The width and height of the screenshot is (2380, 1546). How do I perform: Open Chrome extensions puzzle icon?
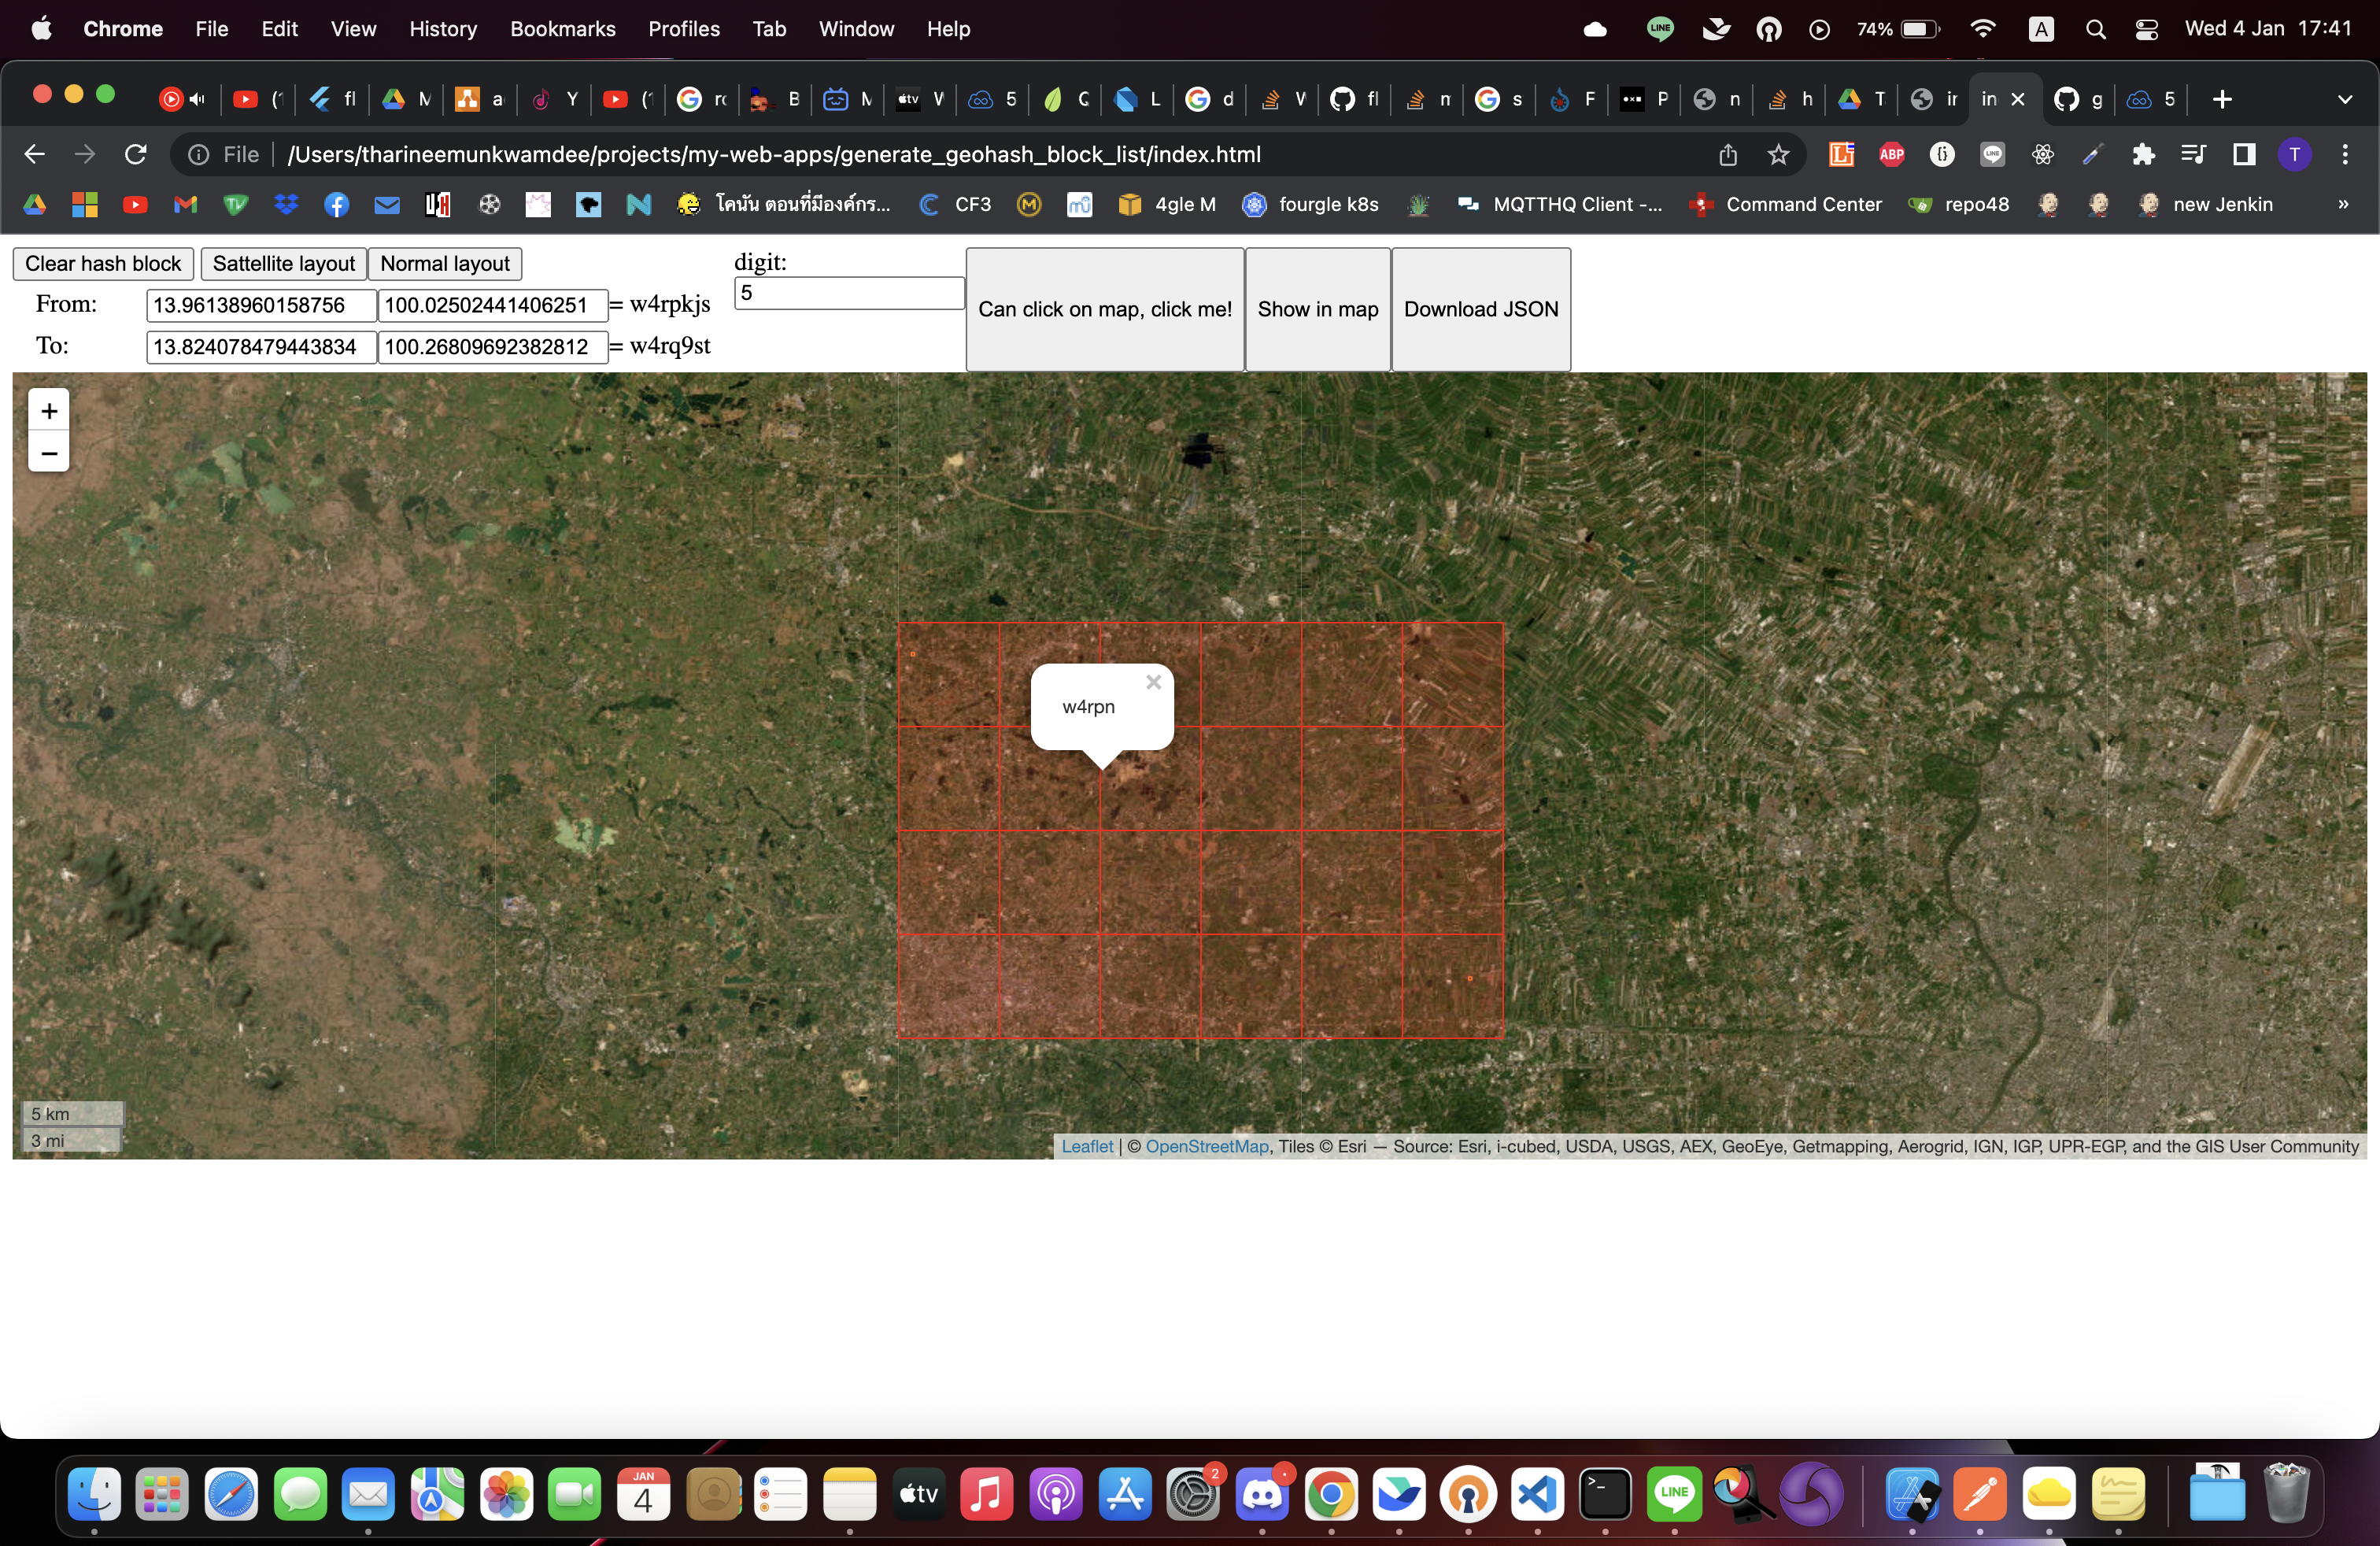tap(2143, 154)
